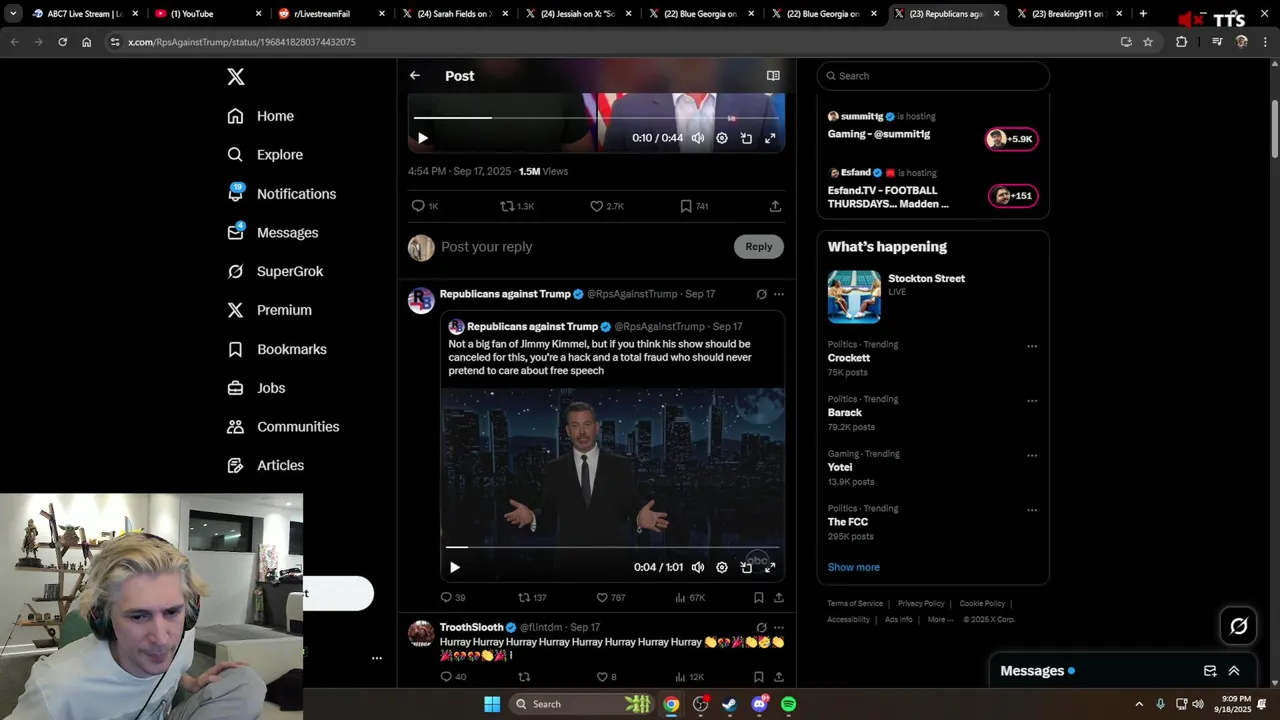Screen dimensions: 1280x720
Task: Play the Jimmy Kimmel video
Action: coord(454,567)
